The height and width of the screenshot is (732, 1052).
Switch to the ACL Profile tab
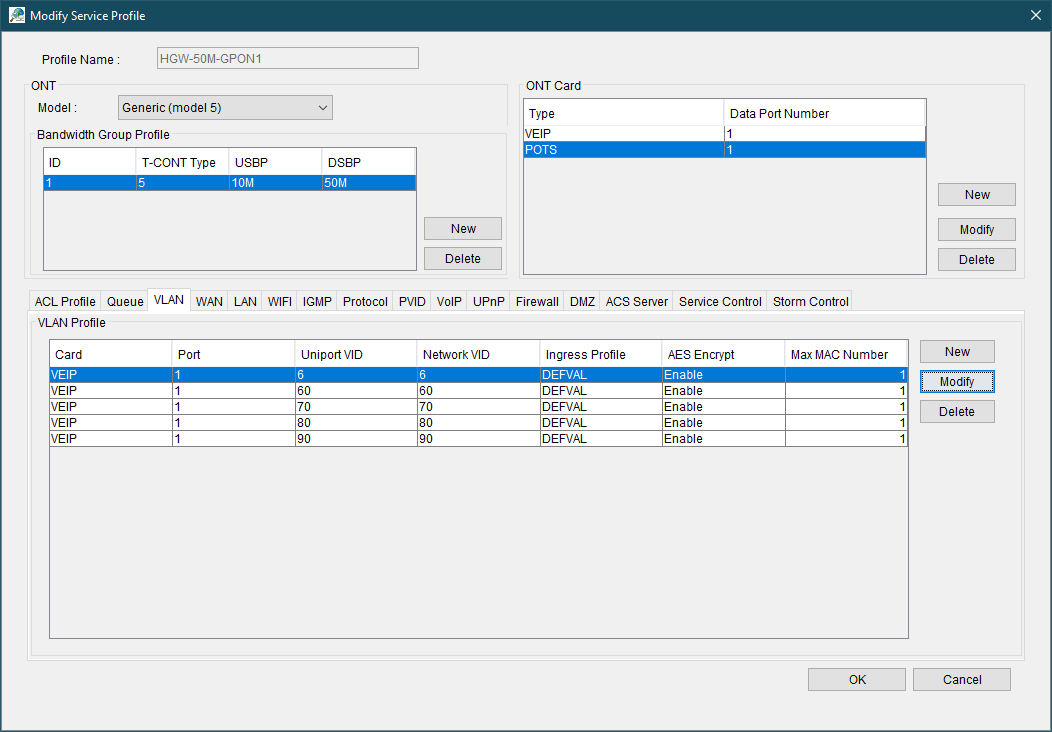65,301
